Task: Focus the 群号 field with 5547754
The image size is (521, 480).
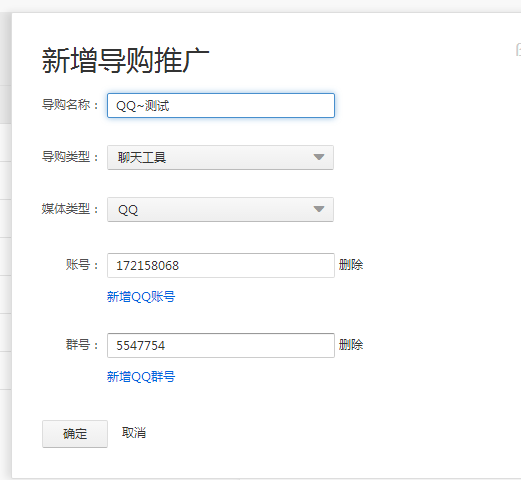Action: tap(221, 345)
